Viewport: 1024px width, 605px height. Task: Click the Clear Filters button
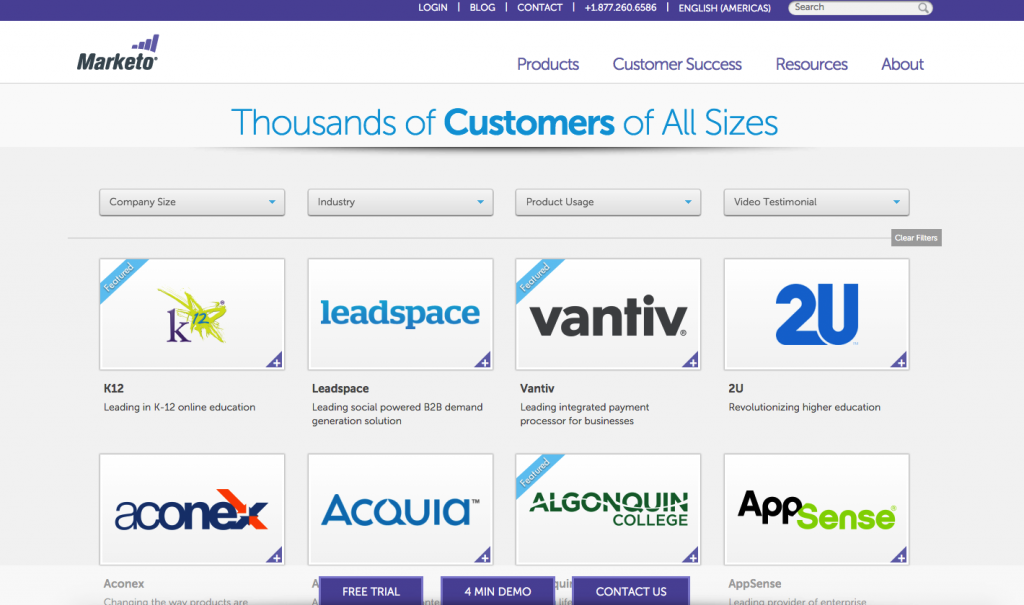pos(916,238)
